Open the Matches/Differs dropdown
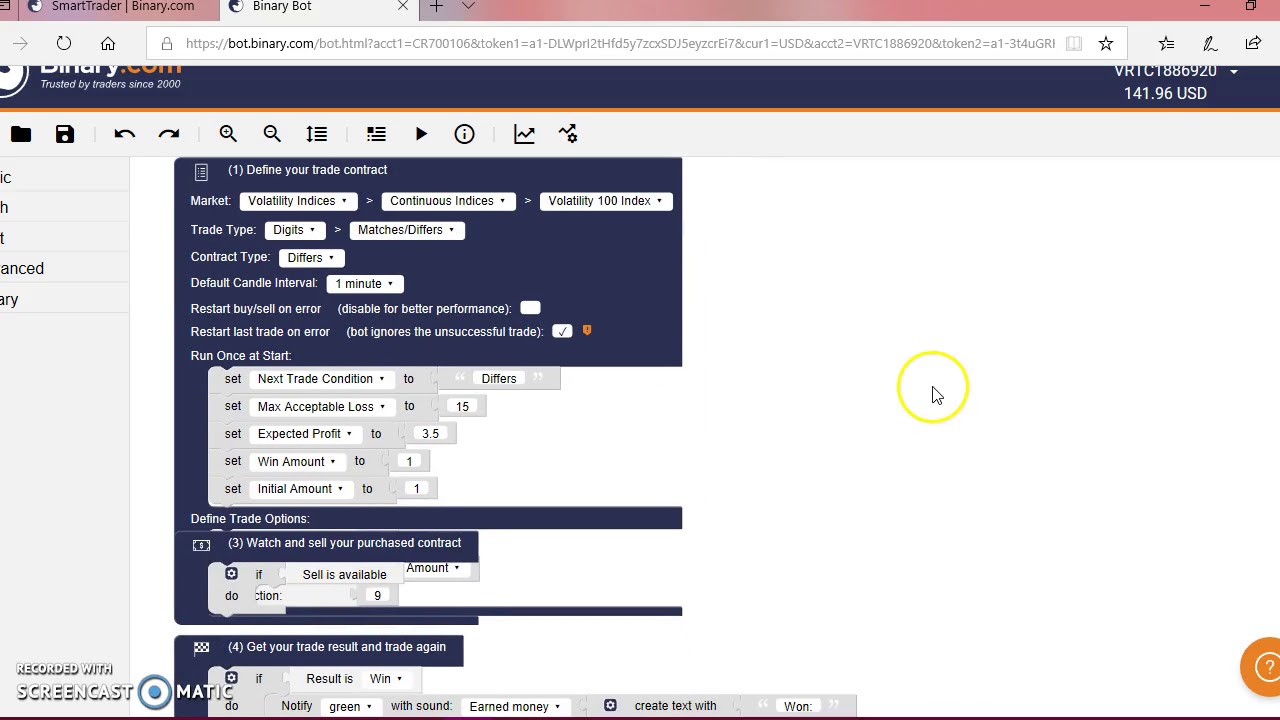This screenshot has width=1280, height=720. [x=406, y=230]
